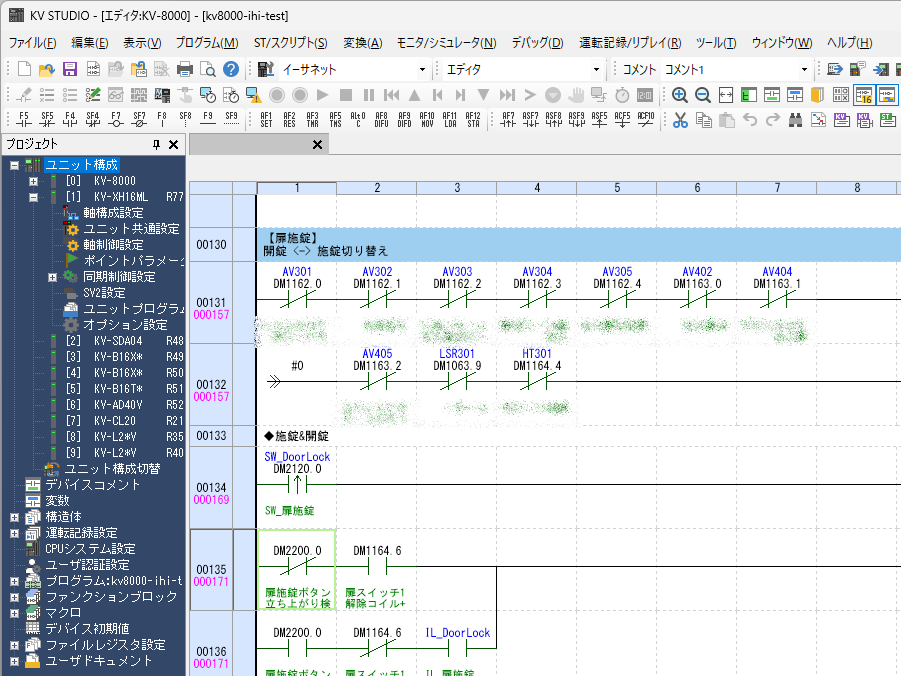Open the イーサネット connection dropdown
The height and width of the screenshot is (676, 901).
tap(422, 70)
